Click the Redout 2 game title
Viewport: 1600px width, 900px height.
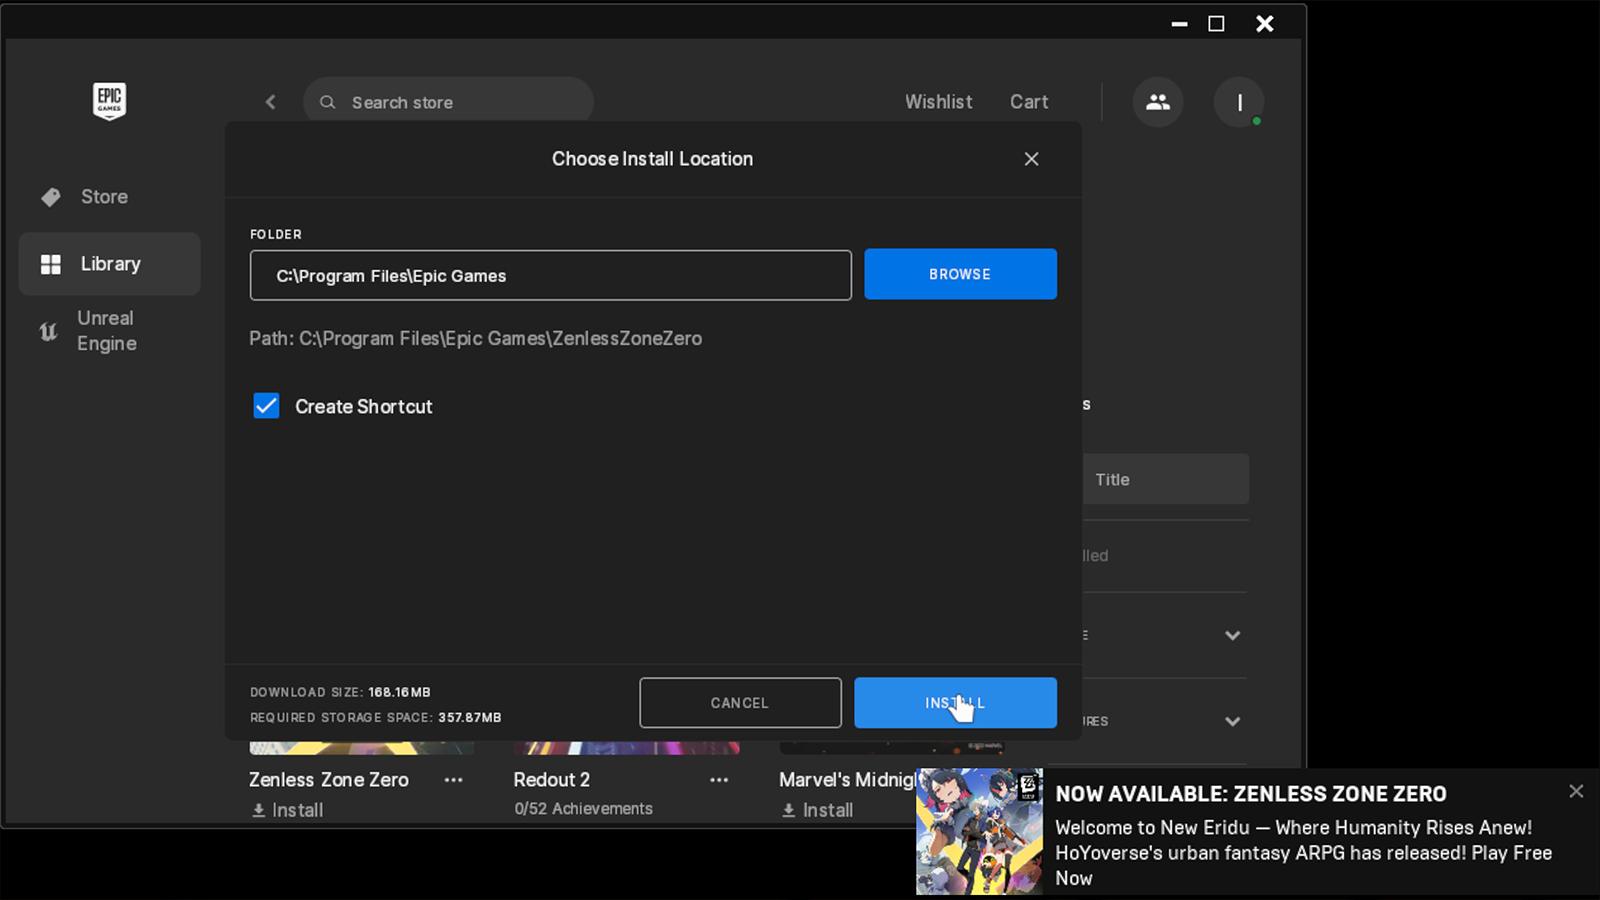point(552,780)
